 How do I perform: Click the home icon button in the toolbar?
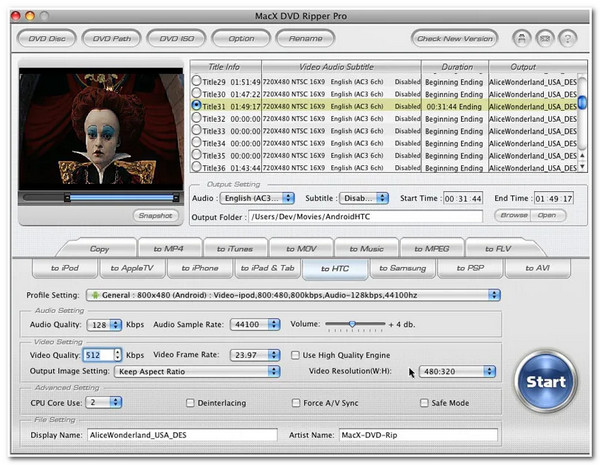(521, 38)
